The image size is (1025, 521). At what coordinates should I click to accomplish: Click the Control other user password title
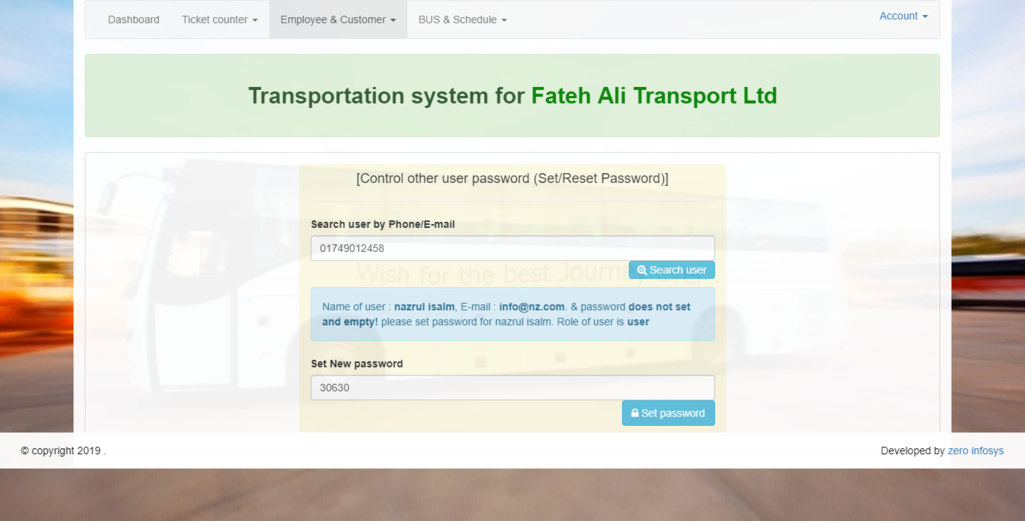point(512,178)
